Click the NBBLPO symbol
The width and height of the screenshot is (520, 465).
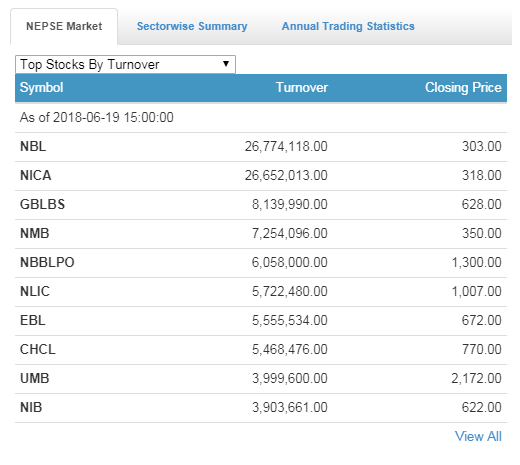pos(47,262)
